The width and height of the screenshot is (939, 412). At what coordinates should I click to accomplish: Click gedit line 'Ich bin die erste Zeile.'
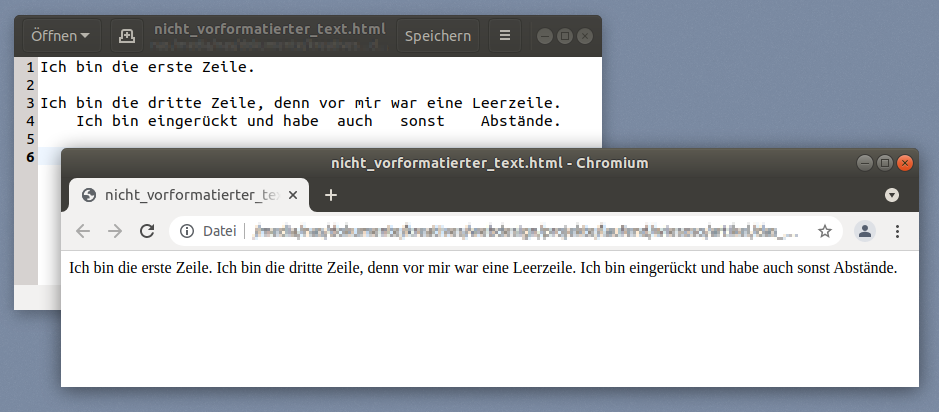pos(147,68)
